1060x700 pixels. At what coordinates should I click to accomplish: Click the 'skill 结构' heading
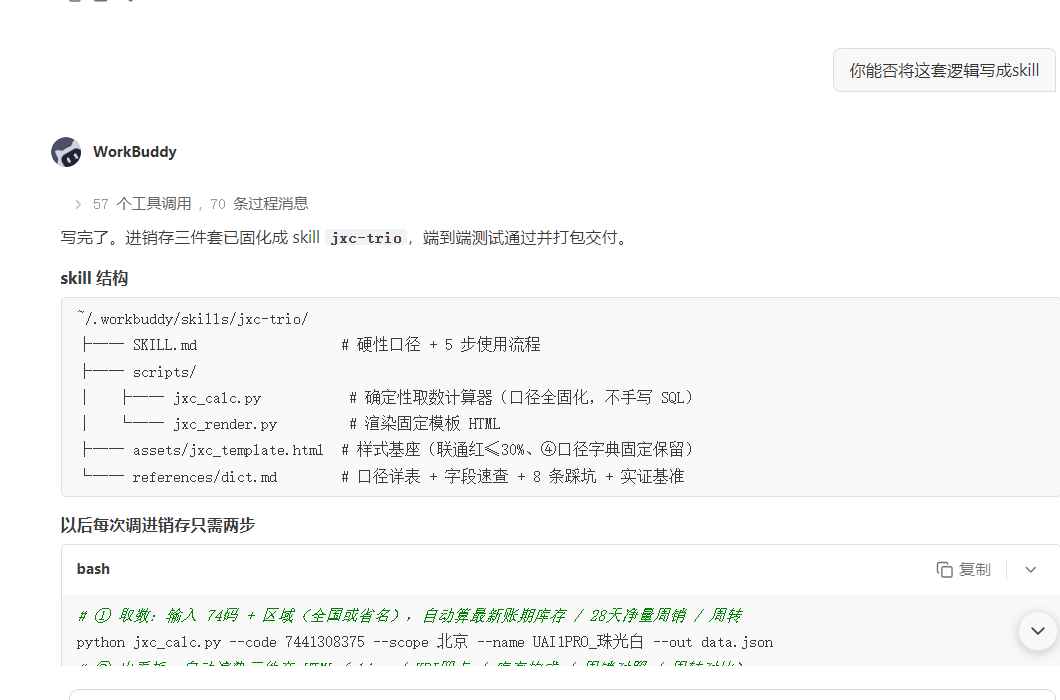tap(94, 278)
